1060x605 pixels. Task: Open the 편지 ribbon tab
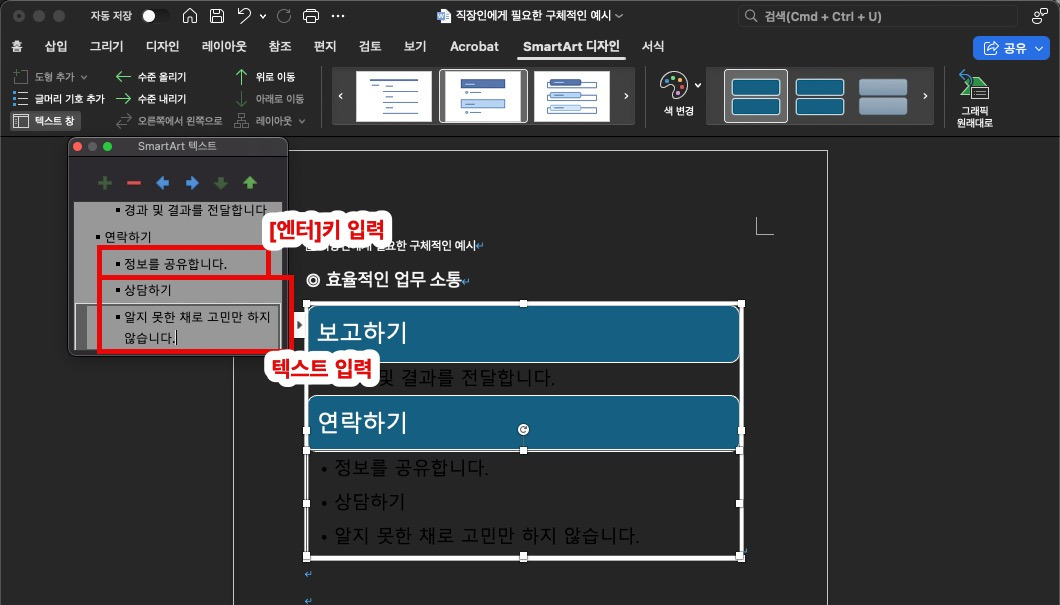pyautogui.click(x=324, y=46)
